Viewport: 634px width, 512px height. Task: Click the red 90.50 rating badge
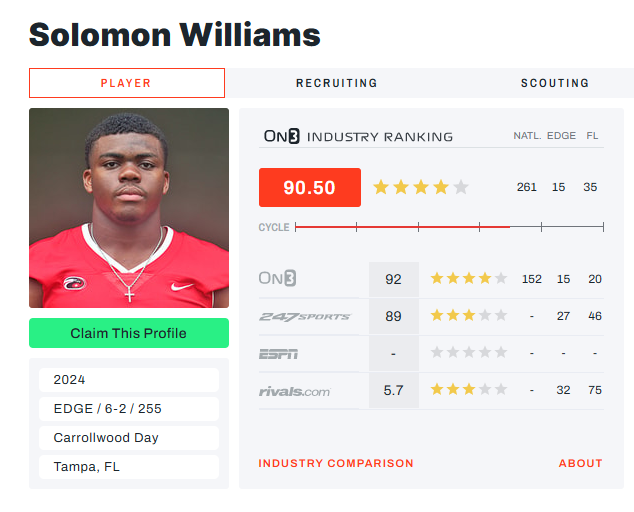click(x=310, y=187)
